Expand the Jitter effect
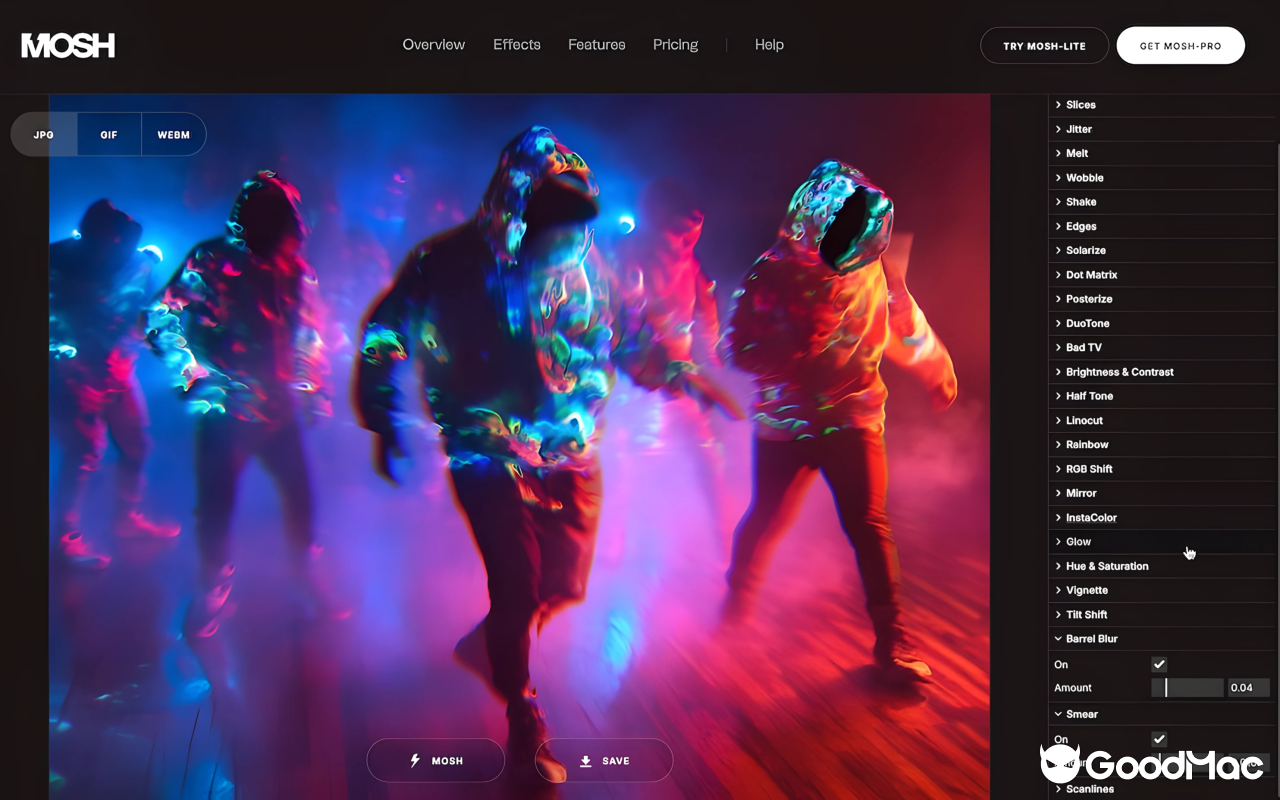Viewport: 1280px width, 800px height. [x=1078, y=129]
